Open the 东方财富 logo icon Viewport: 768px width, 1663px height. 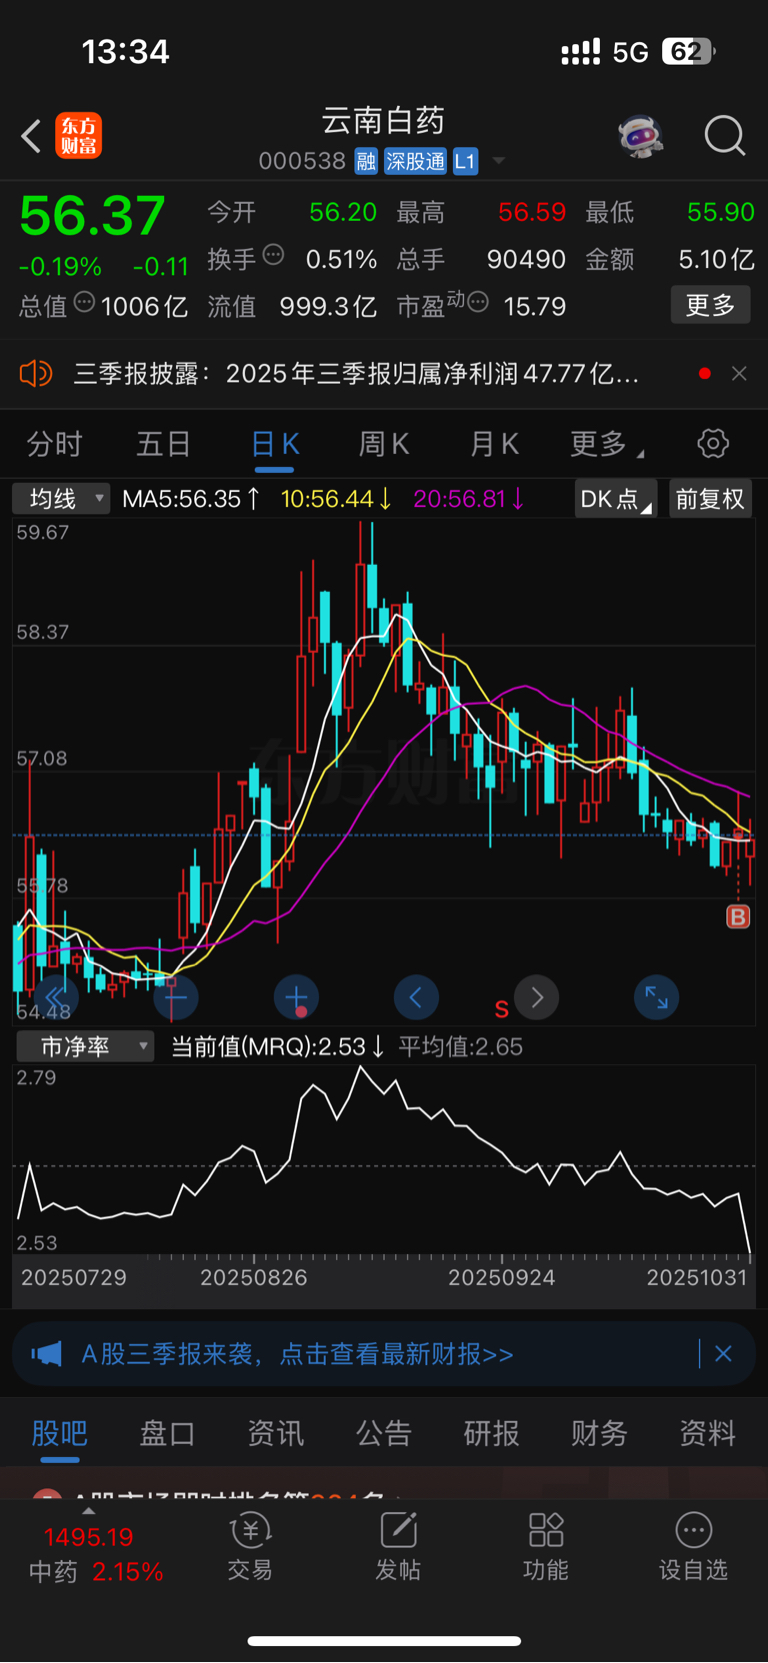click(78, 136)
